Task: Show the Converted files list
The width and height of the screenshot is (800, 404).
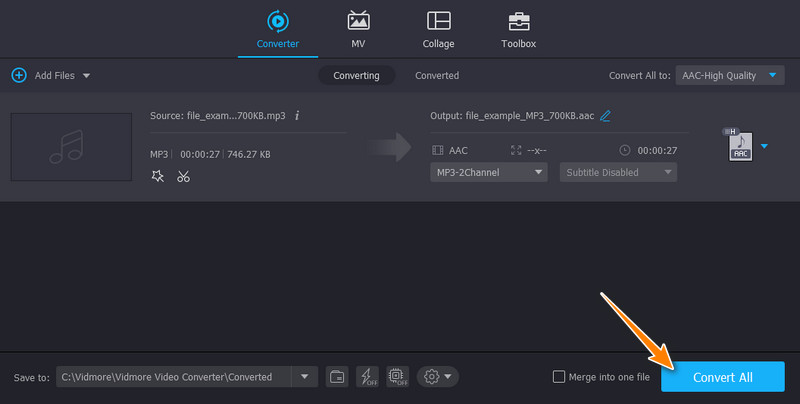Action: point(437,75)
